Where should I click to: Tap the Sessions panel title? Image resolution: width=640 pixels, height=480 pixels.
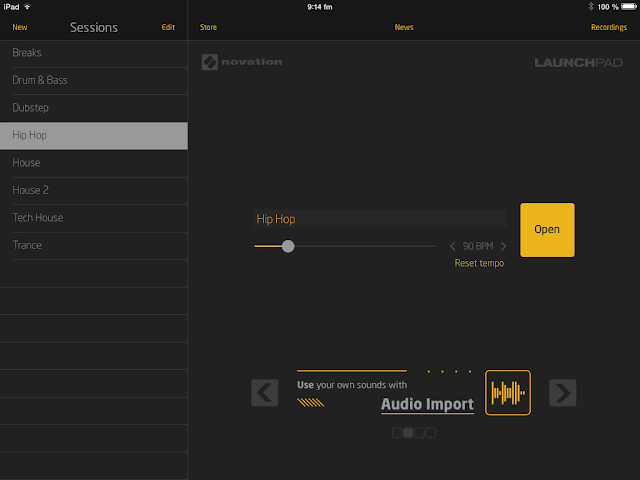(x=94, y=27)
